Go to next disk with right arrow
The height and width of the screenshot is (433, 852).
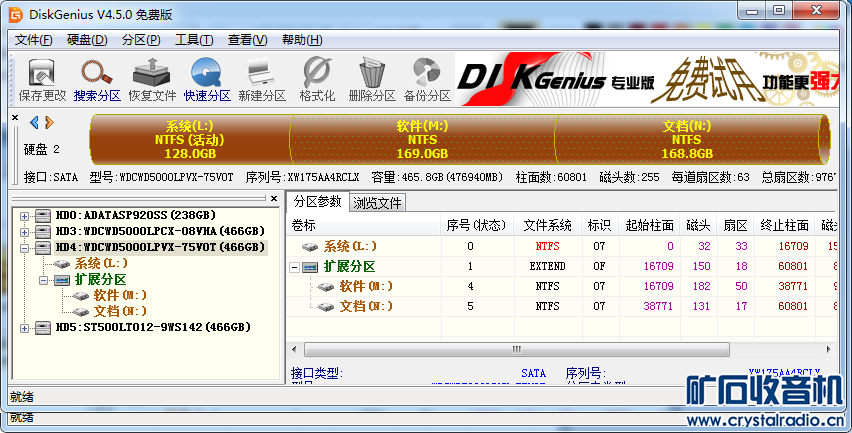click(x=49, y=122)
